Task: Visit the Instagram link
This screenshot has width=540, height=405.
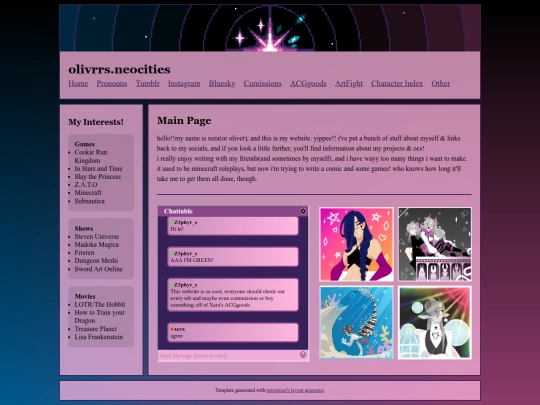Action: coord(184,83)
